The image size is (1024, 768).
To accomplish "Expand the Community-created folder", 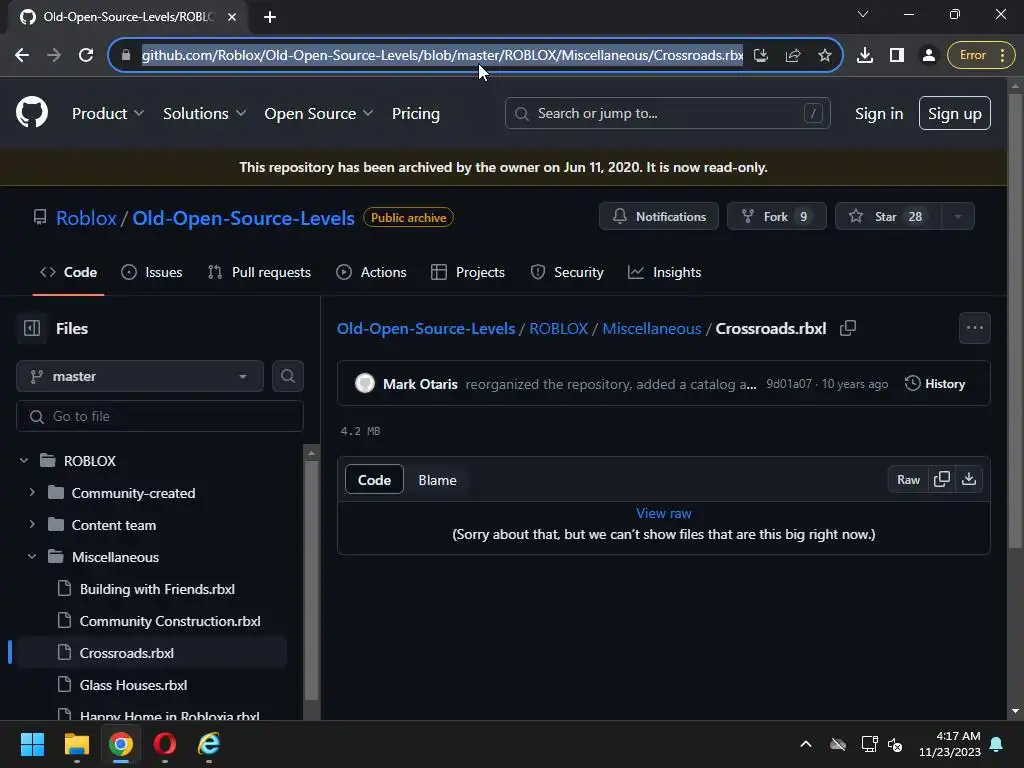I will (32, 492).
